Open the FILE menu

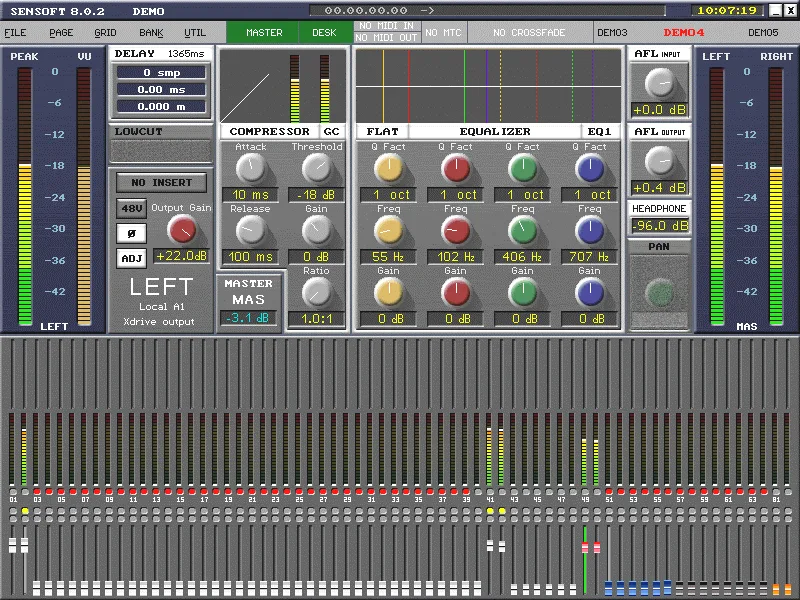(x=15, y=33)
